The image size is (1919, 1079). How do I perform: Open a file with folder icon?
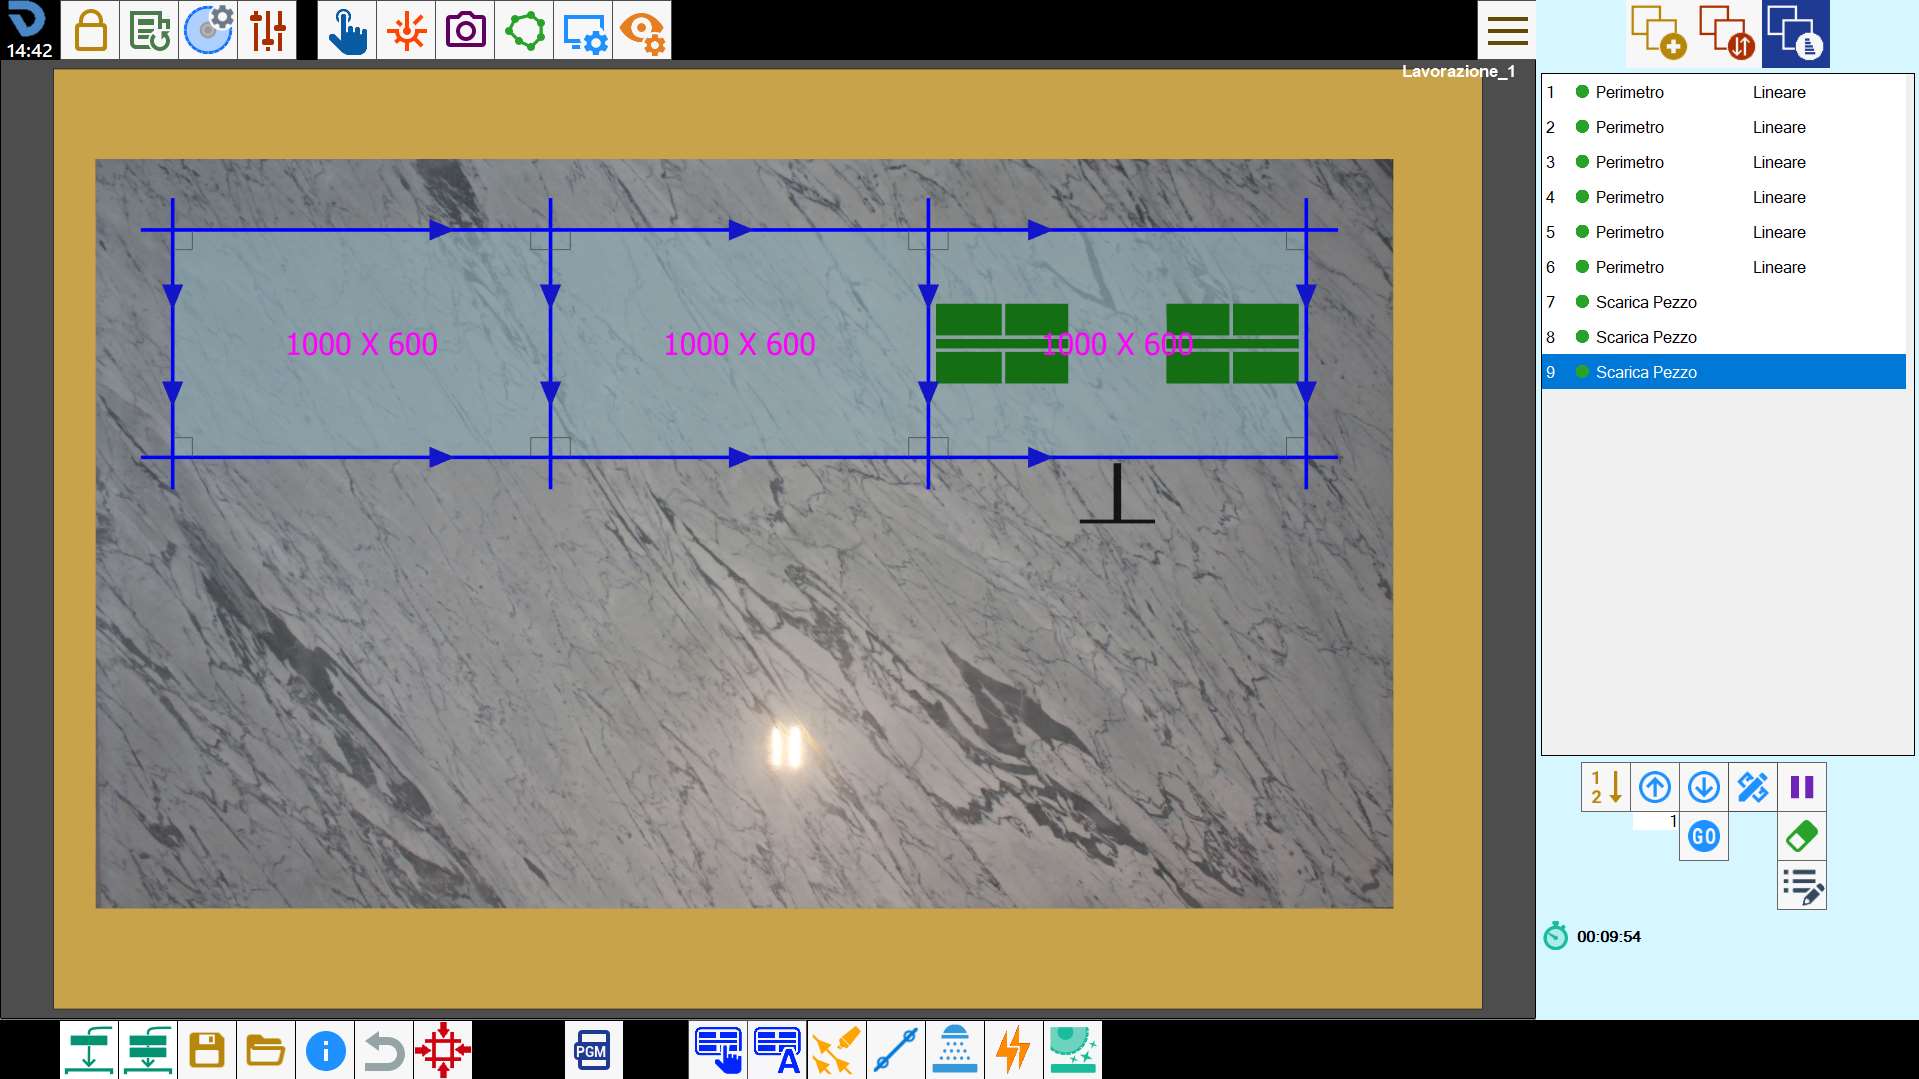pyautogui.click(x=266, y=1050)
